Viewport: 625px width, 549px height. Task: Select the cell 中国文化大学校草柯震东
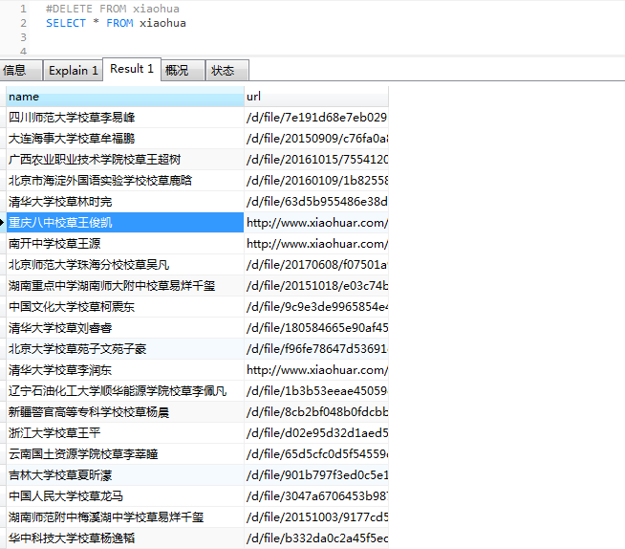125,307
